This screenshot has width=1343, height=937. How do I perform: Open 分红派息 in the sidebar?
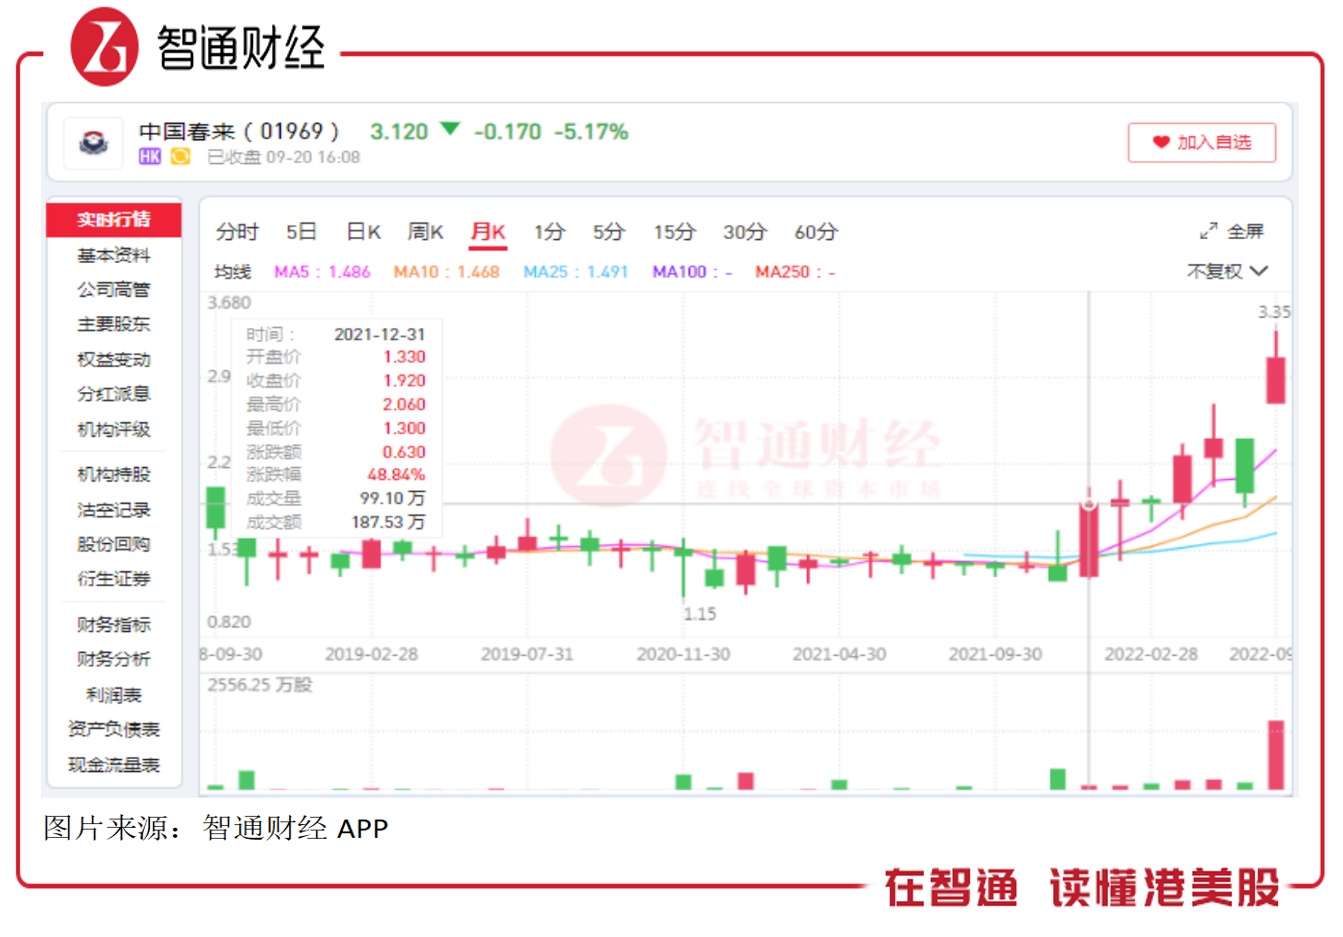[x=114, y=394]
